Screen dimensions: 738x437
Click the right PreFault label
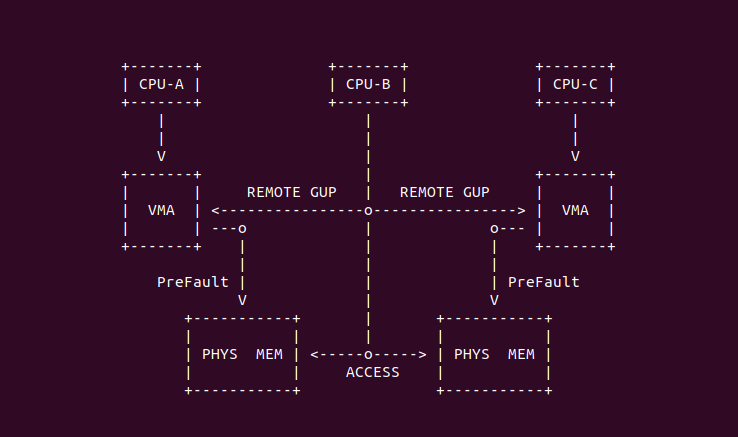543,282
